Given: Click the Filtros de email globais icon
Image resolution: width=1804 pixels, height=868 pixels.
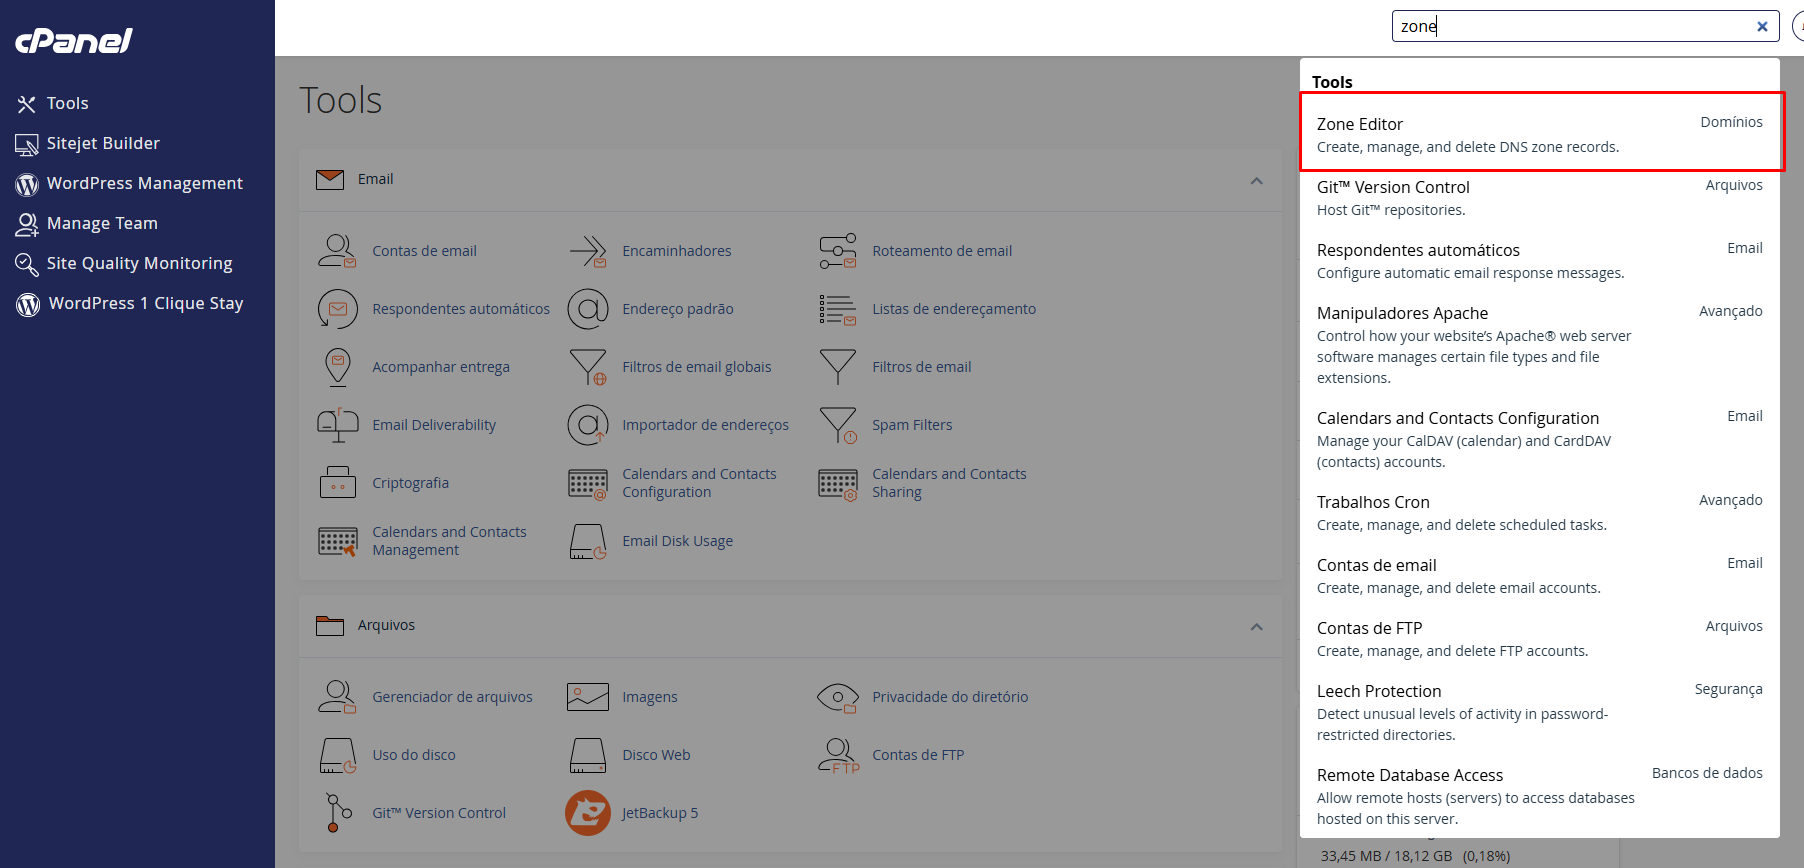Looking at the screenshot, I should 587,367.
